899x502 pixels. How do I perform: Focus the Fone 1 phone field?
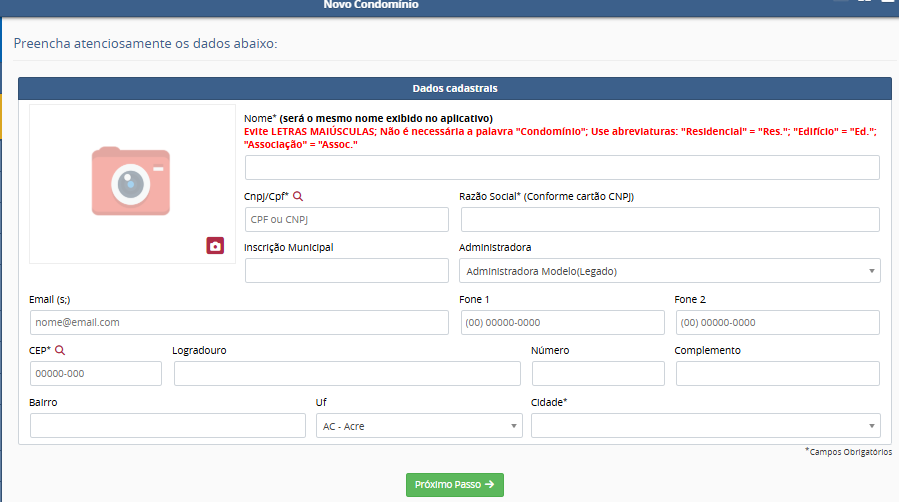click(x=562, y=322)
